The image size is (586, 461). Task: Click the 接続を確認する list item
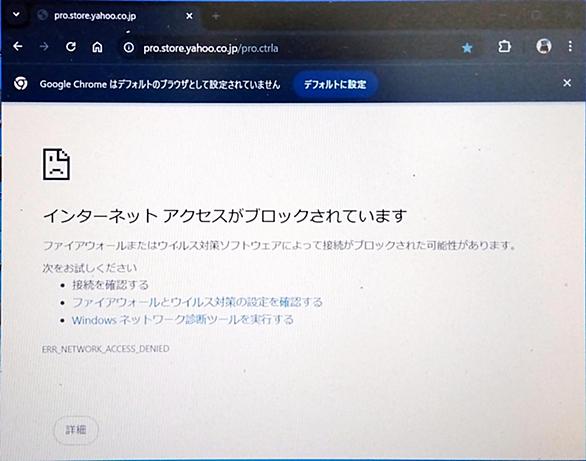pyautogui.click(x=111, y=285)
